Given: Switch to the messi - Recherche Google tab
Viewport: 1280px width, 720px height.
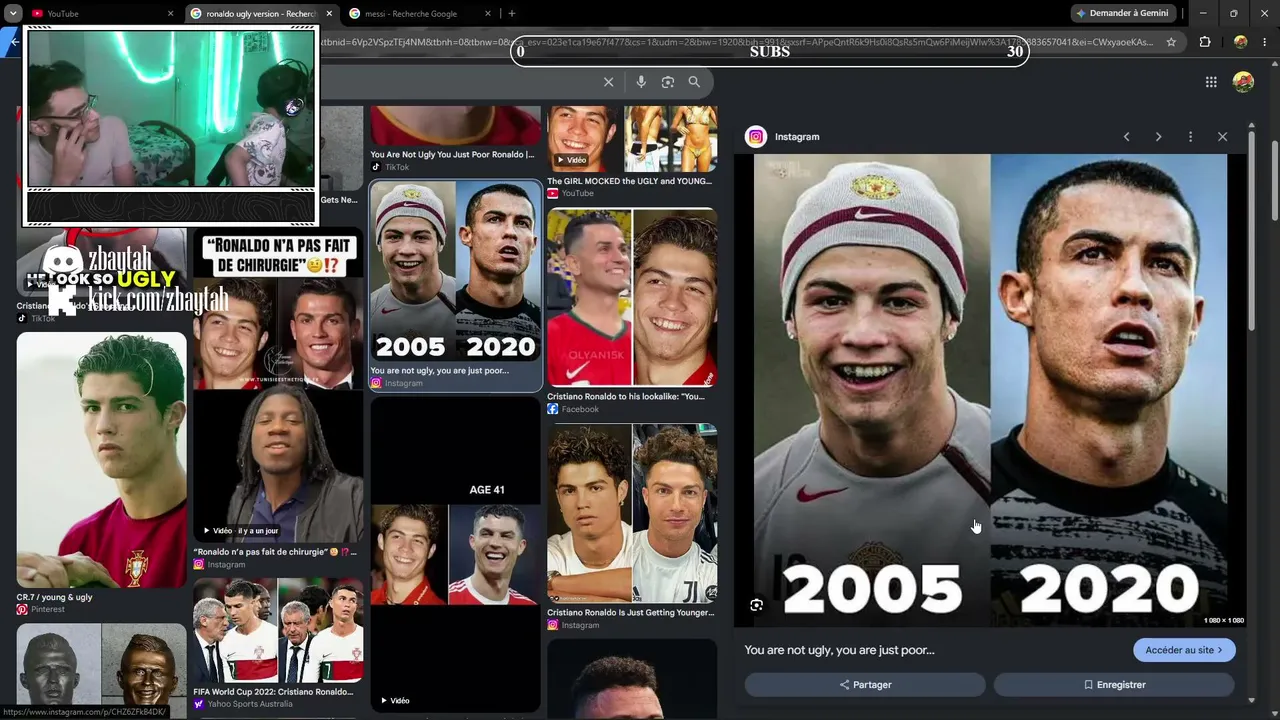Looking at the screenshot, I should [420, 14].
